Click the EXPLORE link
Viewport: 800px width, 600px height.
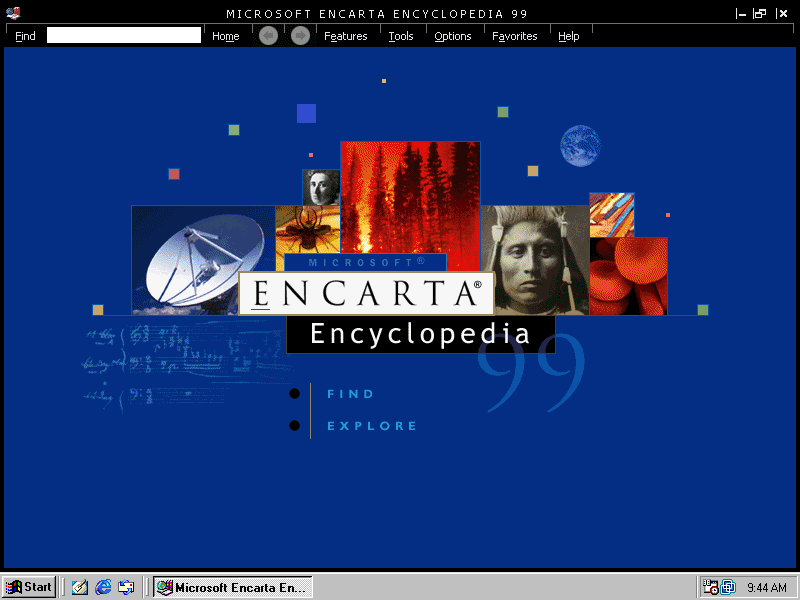click(372, 425)
